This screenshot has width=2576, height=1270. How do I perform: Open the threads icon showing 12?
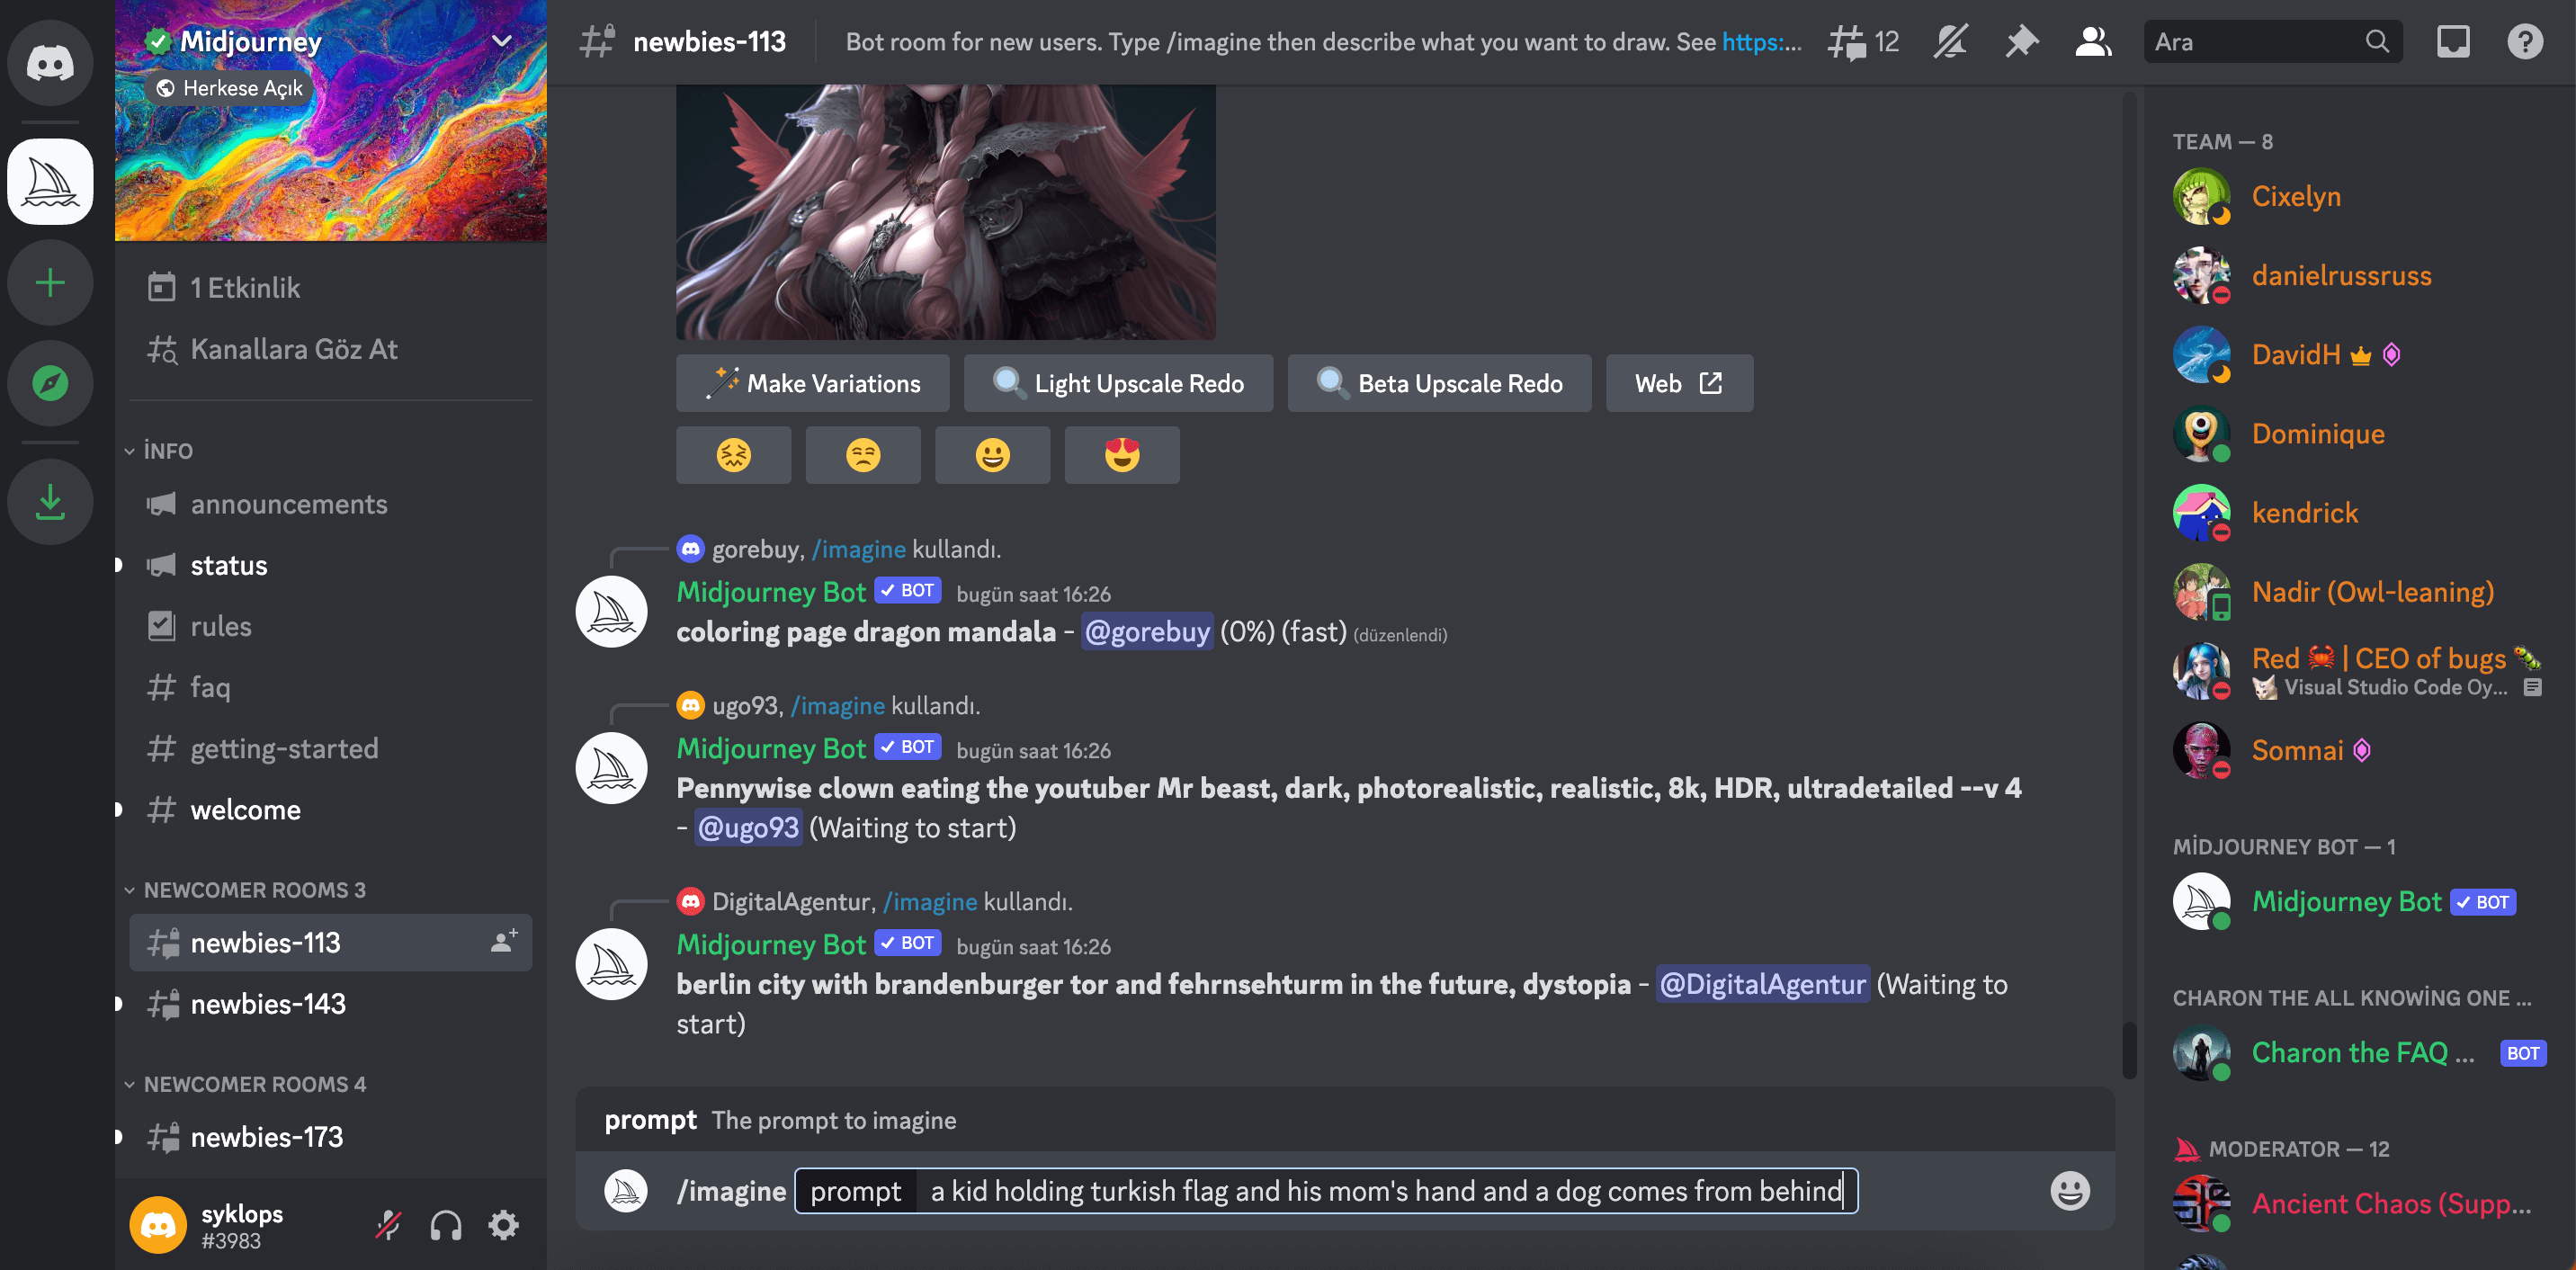pyautogui.click(x=1862, y=42)
